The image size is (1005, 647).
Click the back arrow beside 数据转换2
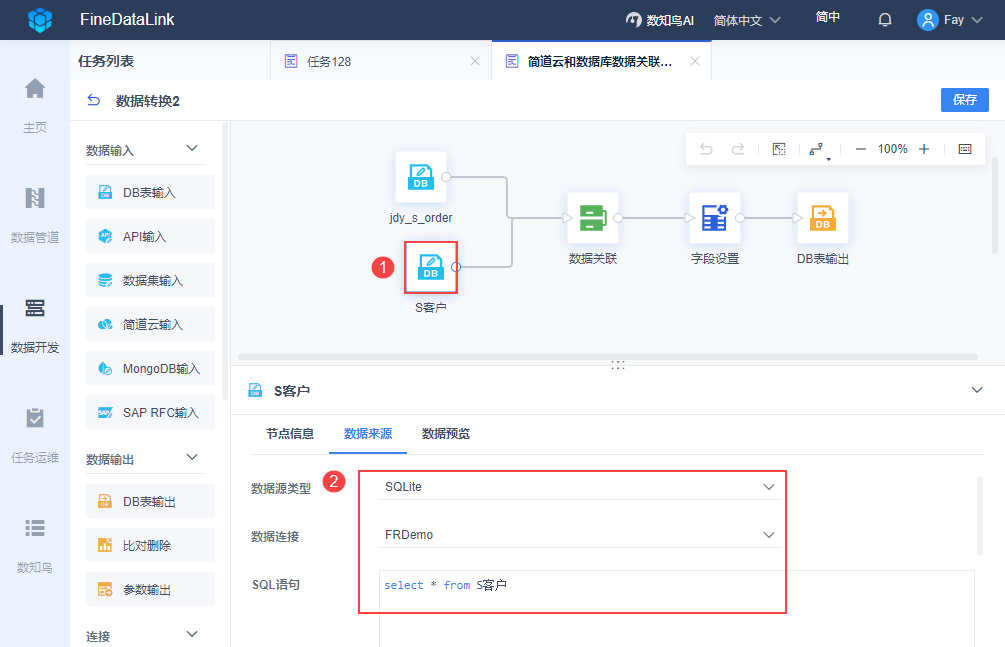tap(94, 100)
